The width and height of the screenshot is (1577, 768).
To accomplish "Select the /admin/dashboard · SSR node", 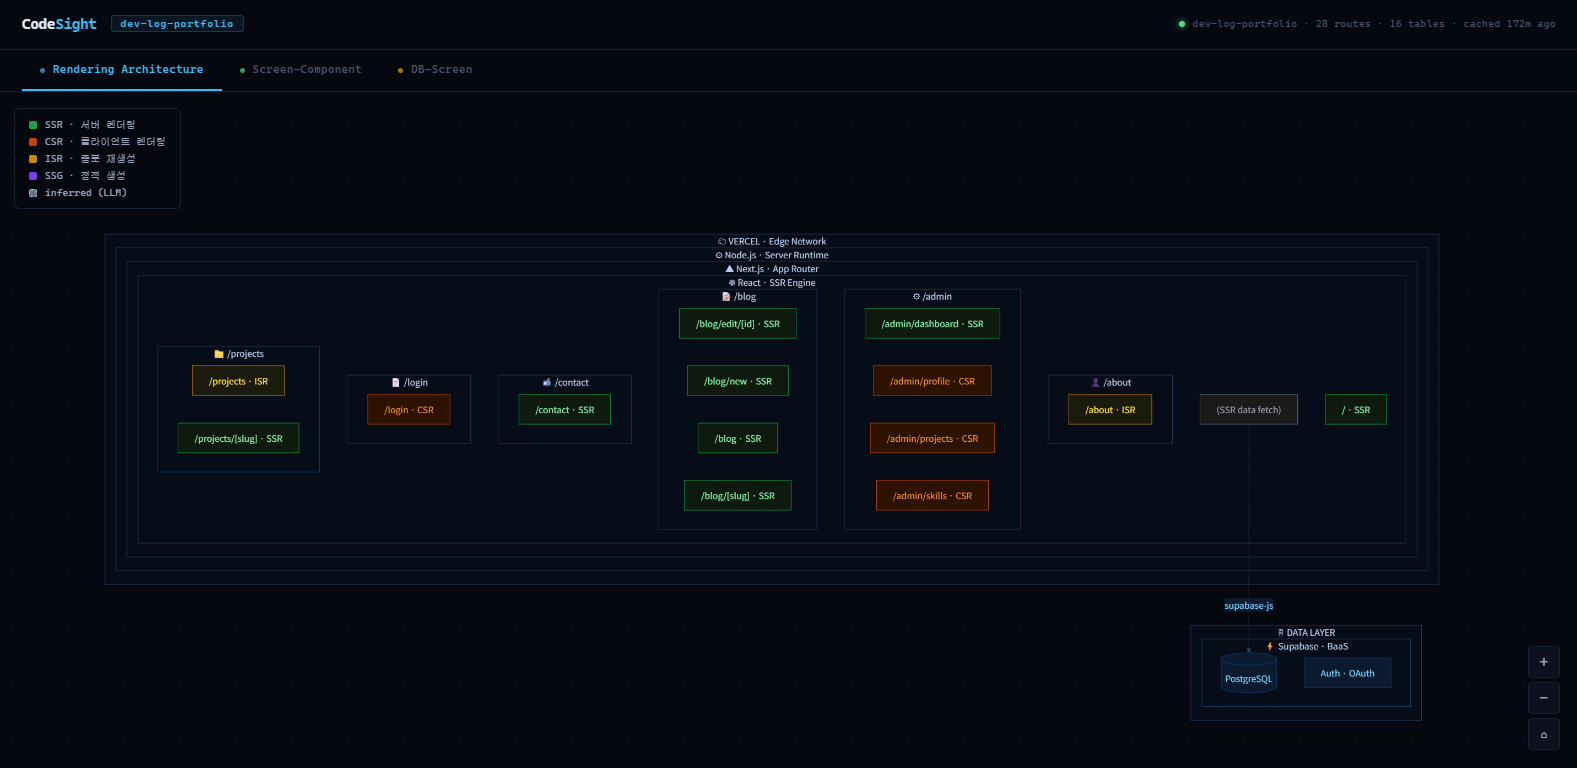I will [932, 324].
